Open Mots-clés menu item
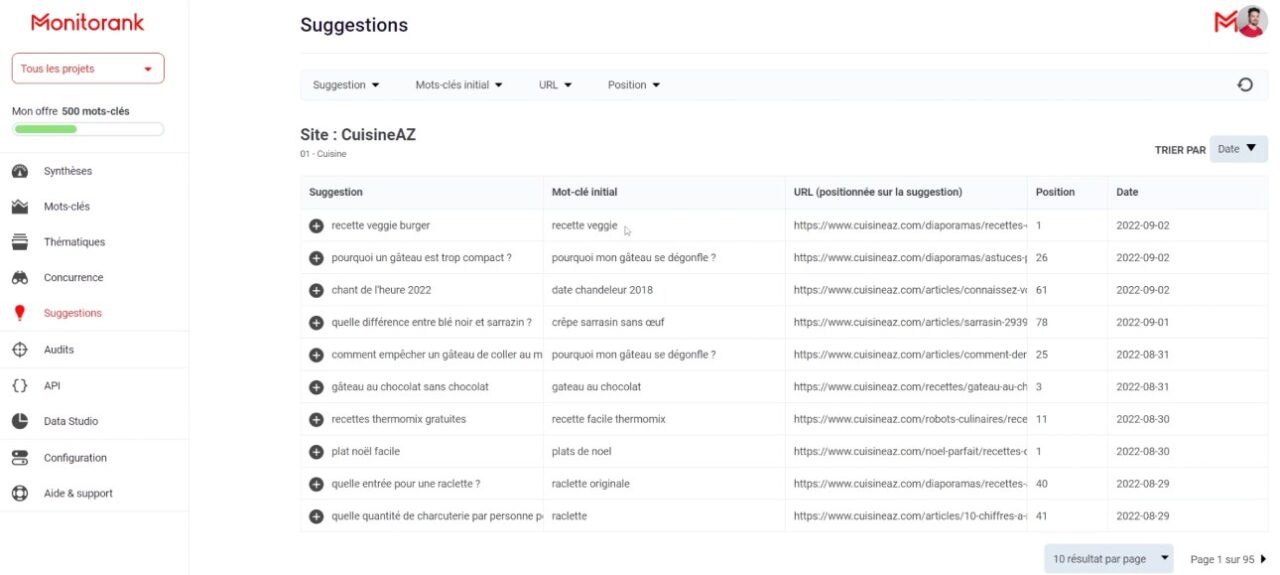The image size is (1280, 575). pyautogui.click(x=66, y=207)
